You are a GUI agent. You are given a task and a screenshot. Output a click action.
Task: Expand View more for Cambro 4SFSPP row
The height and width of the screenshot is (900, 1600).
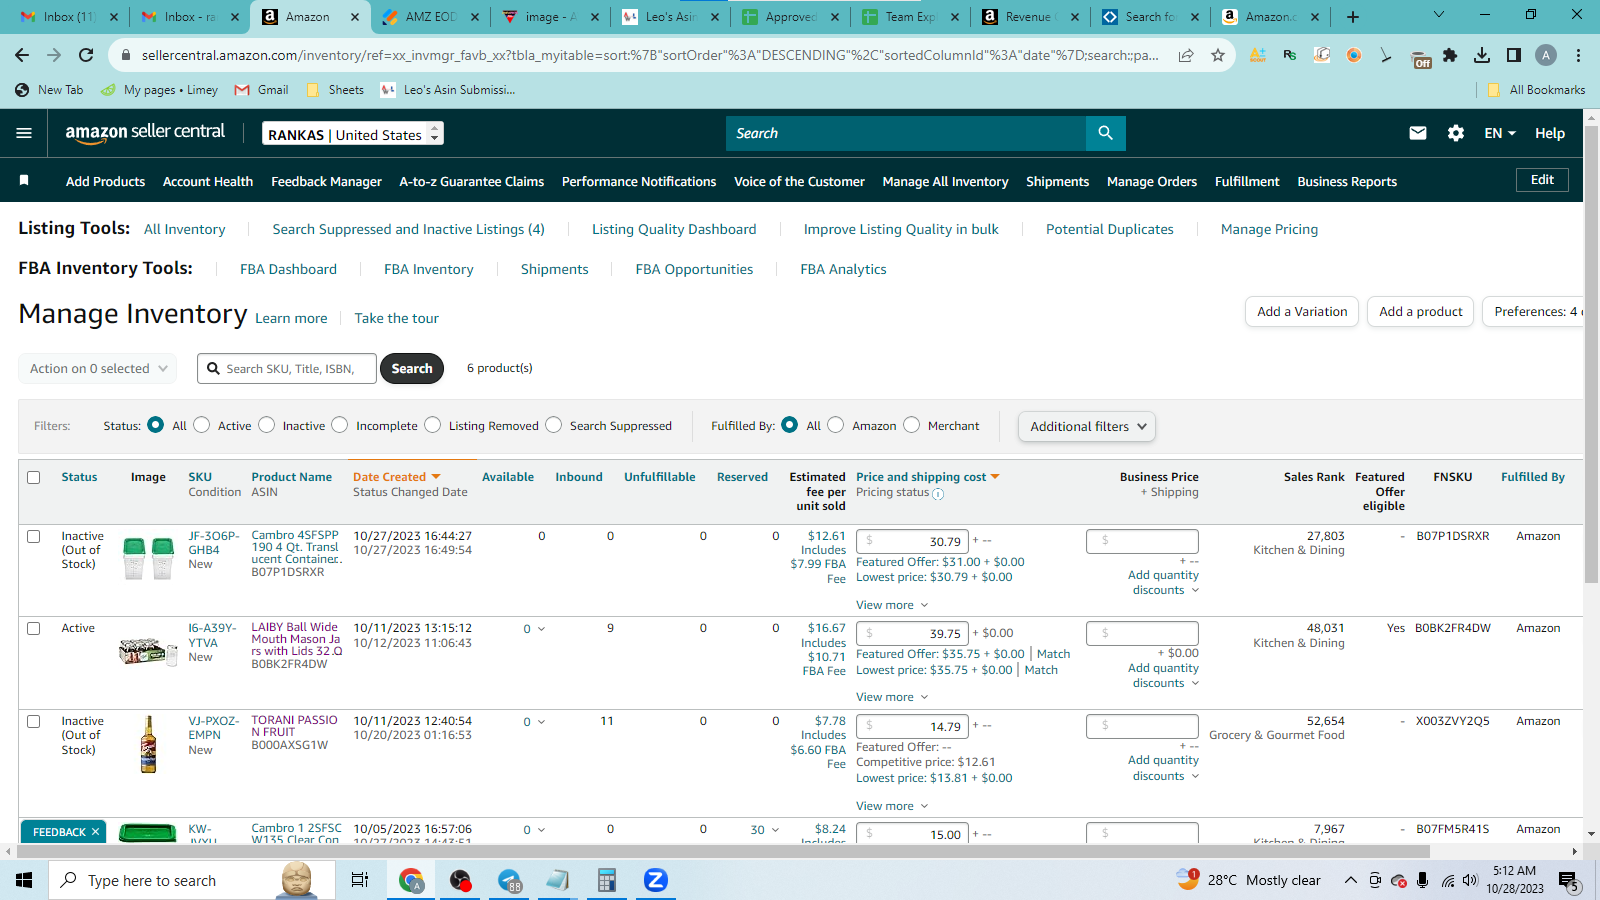pos(892,605)
